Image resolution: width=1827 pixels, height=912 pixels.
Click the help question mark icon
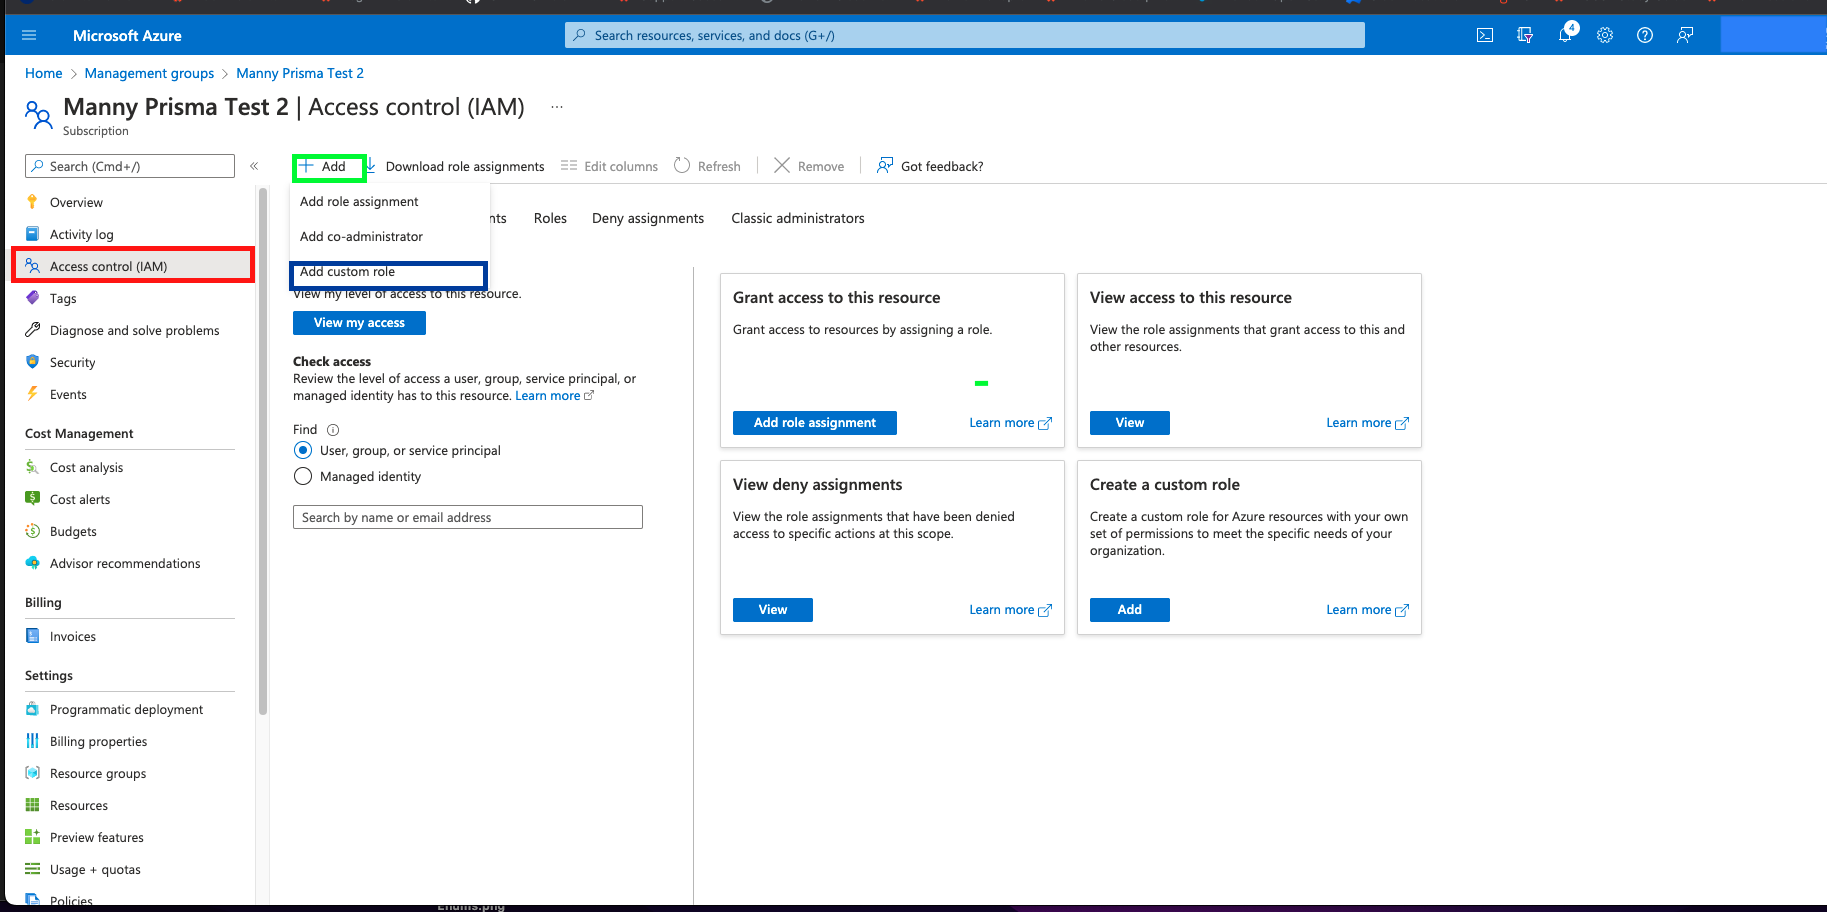[x=1645, y=35]
